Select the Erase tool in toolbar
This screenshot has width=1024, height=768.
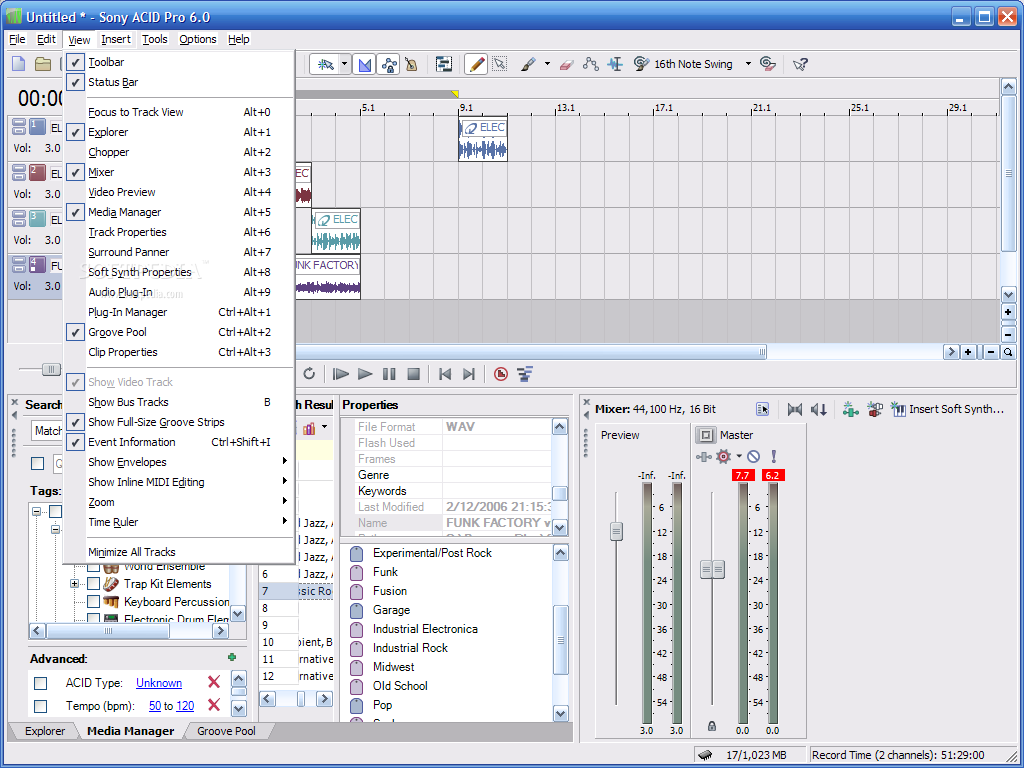[566, 64]
